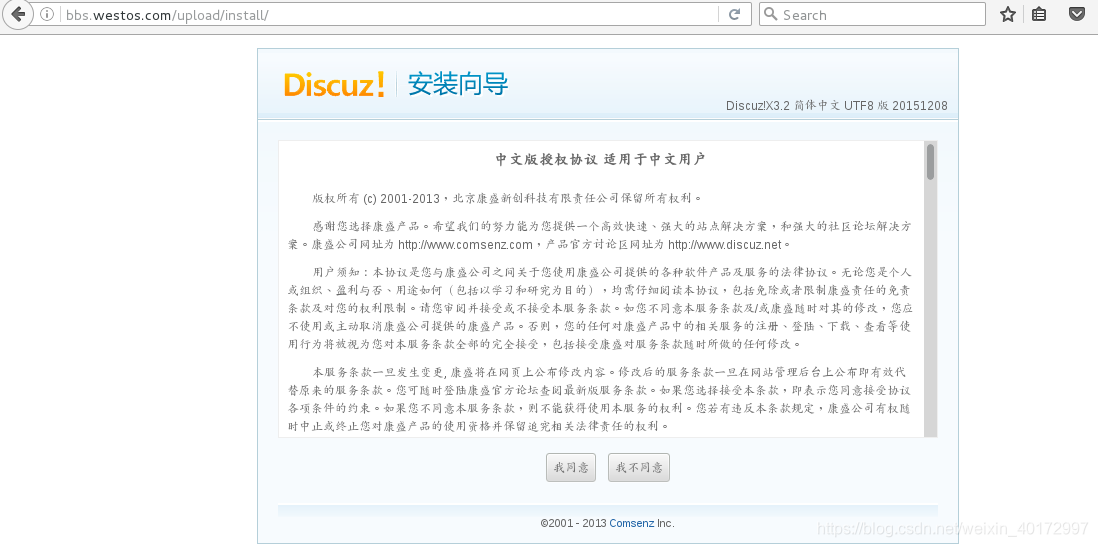Viewport: 1098px width, 547px height.
Task: Open the Comsenz footer link
Action: (632, 523)
